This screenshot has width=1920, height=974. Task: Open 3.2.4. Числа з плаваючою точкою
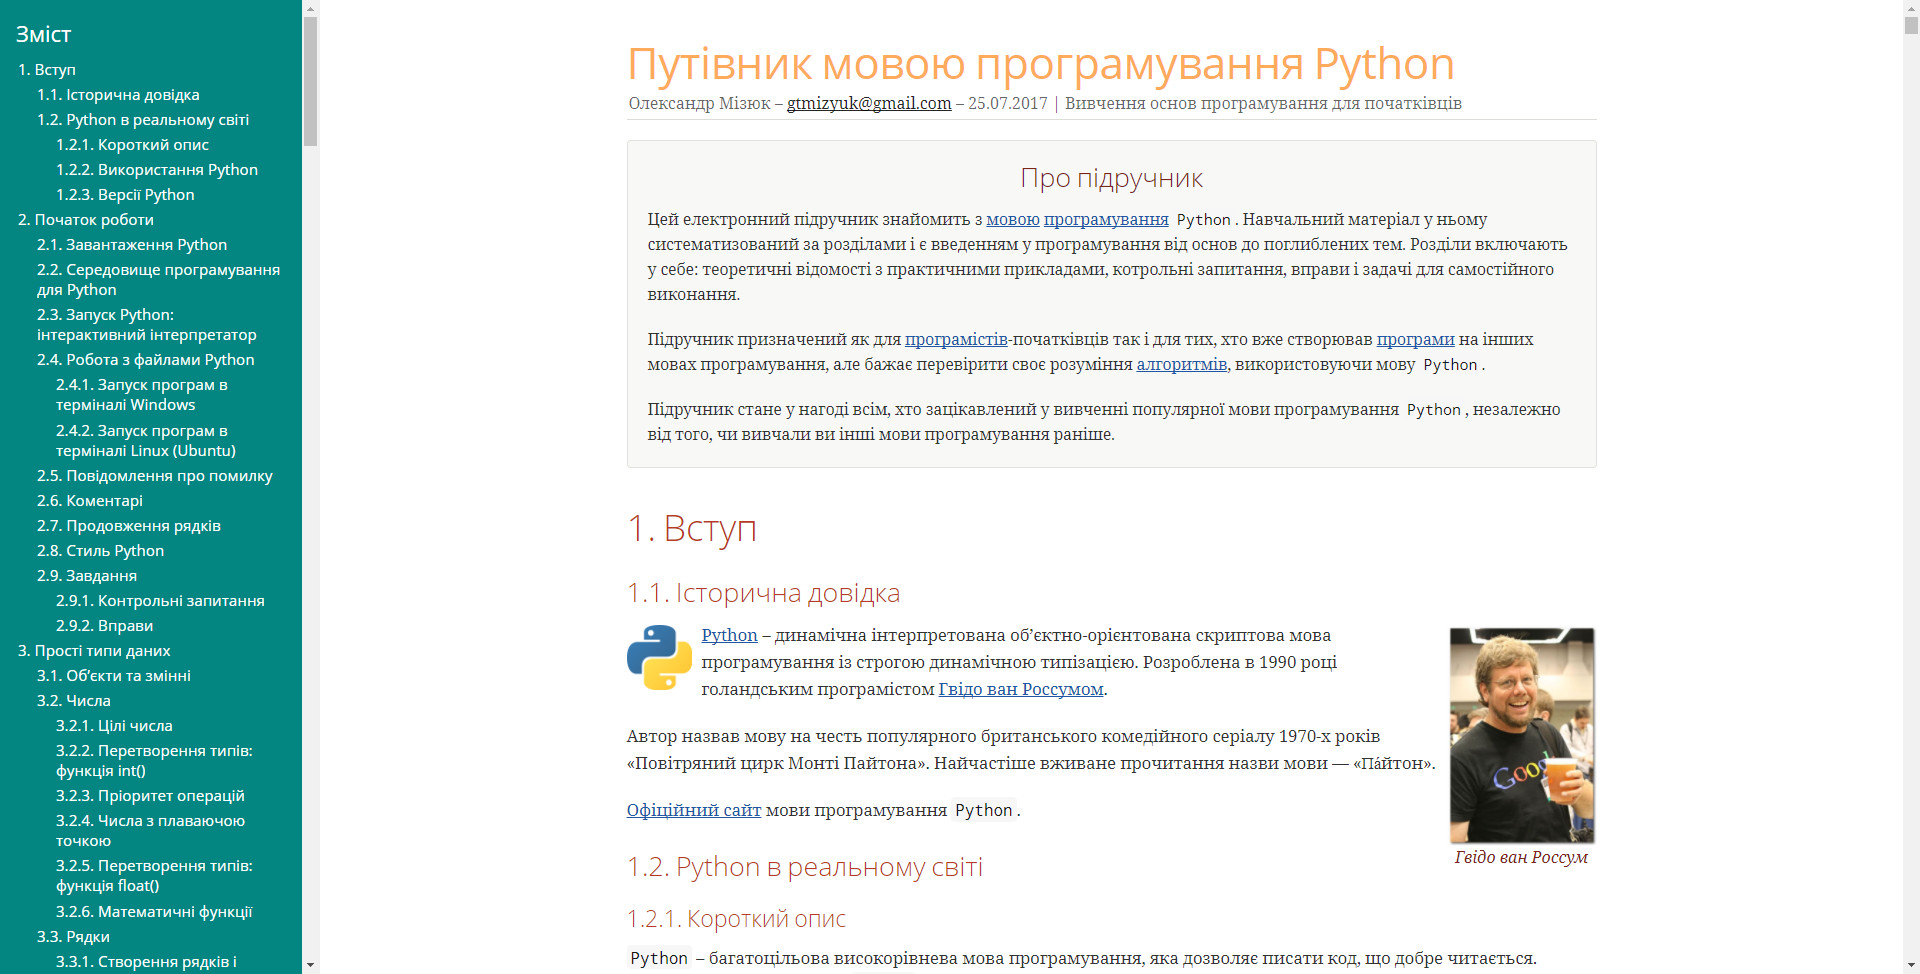pyautogui.click(x=150, y=831)
